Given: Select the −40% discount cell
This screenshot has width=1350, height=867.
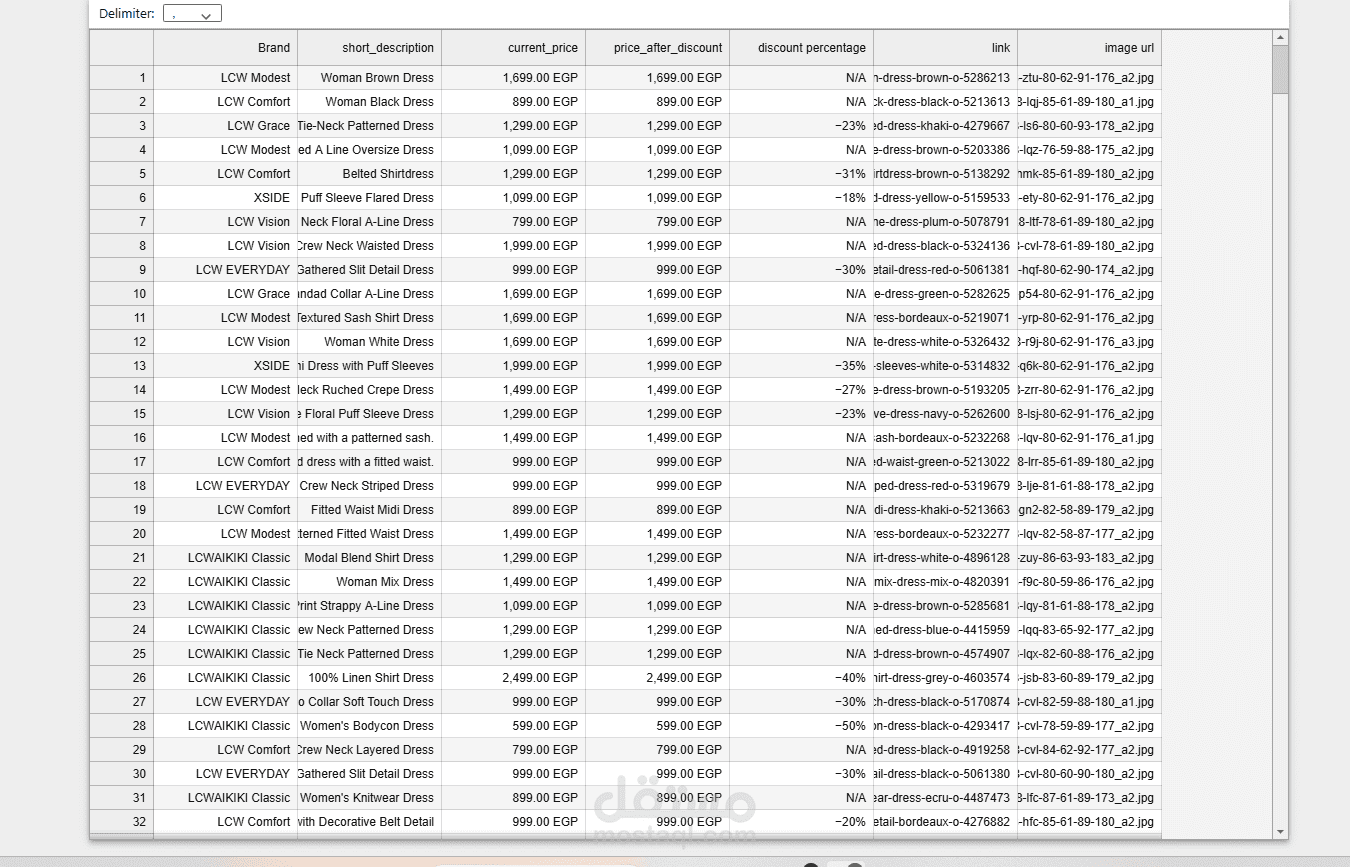Looking at the screenshot, I should (801, 678).
